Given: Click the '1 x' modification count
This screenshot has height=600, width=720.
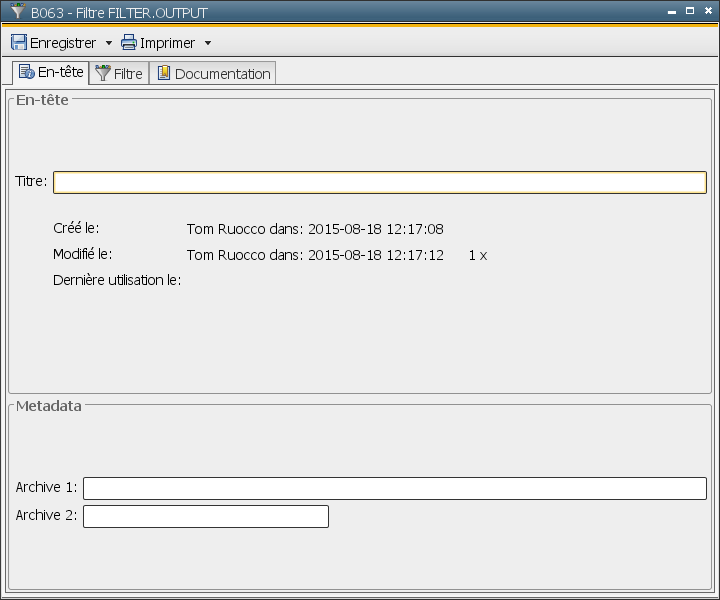Looking at the screenshot, I should click(x=478, y=256).
